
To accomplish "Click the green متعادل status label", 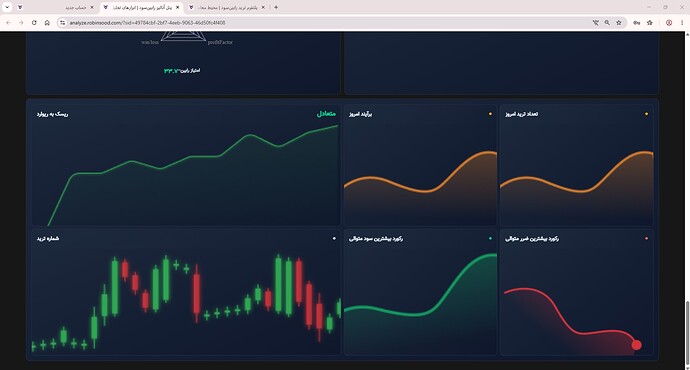I will click(x=326, y=114).
